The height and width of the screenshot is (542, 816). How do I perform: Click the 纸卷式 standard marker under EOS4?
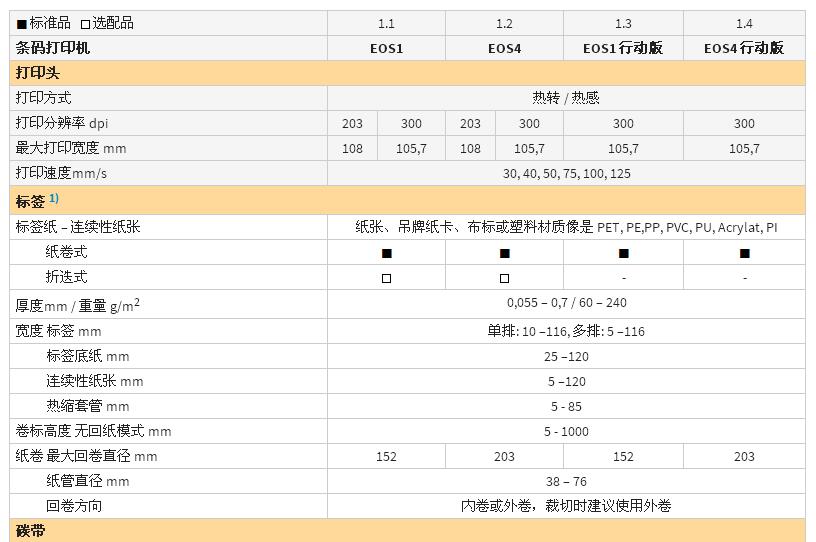(504, 253)
